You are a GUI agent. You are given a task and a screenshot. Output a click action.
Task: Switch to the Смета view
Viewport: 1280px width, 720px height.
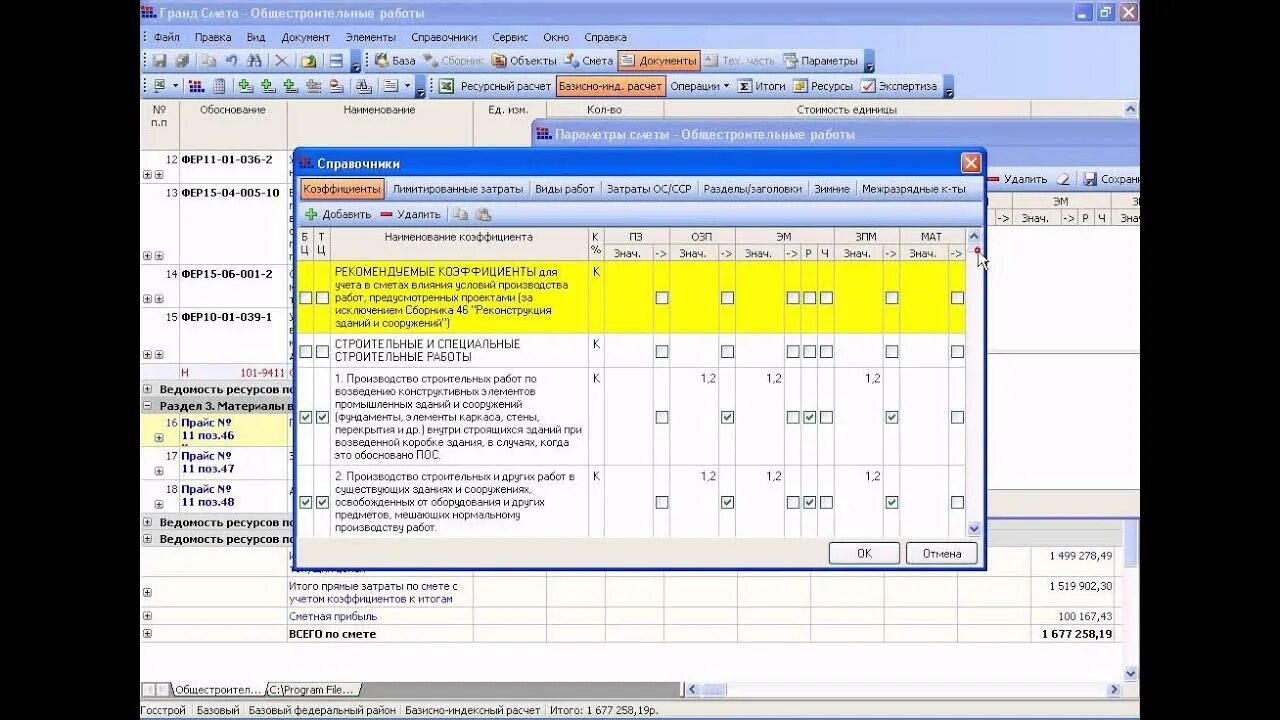589,61
